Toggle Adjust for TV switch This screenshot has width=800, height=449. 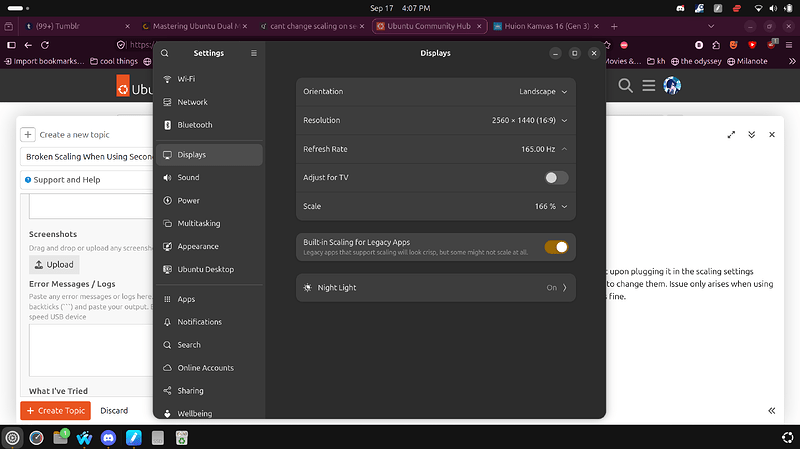(x=556, y=178)
